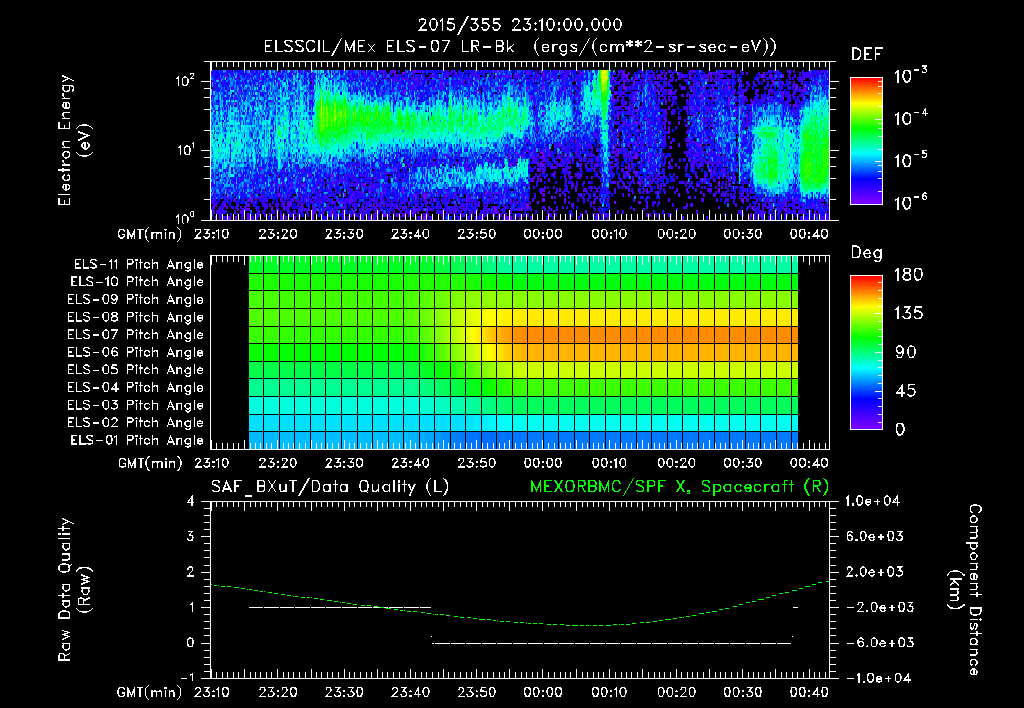Click the 10^0 energy axis tick label

[185, 217]
